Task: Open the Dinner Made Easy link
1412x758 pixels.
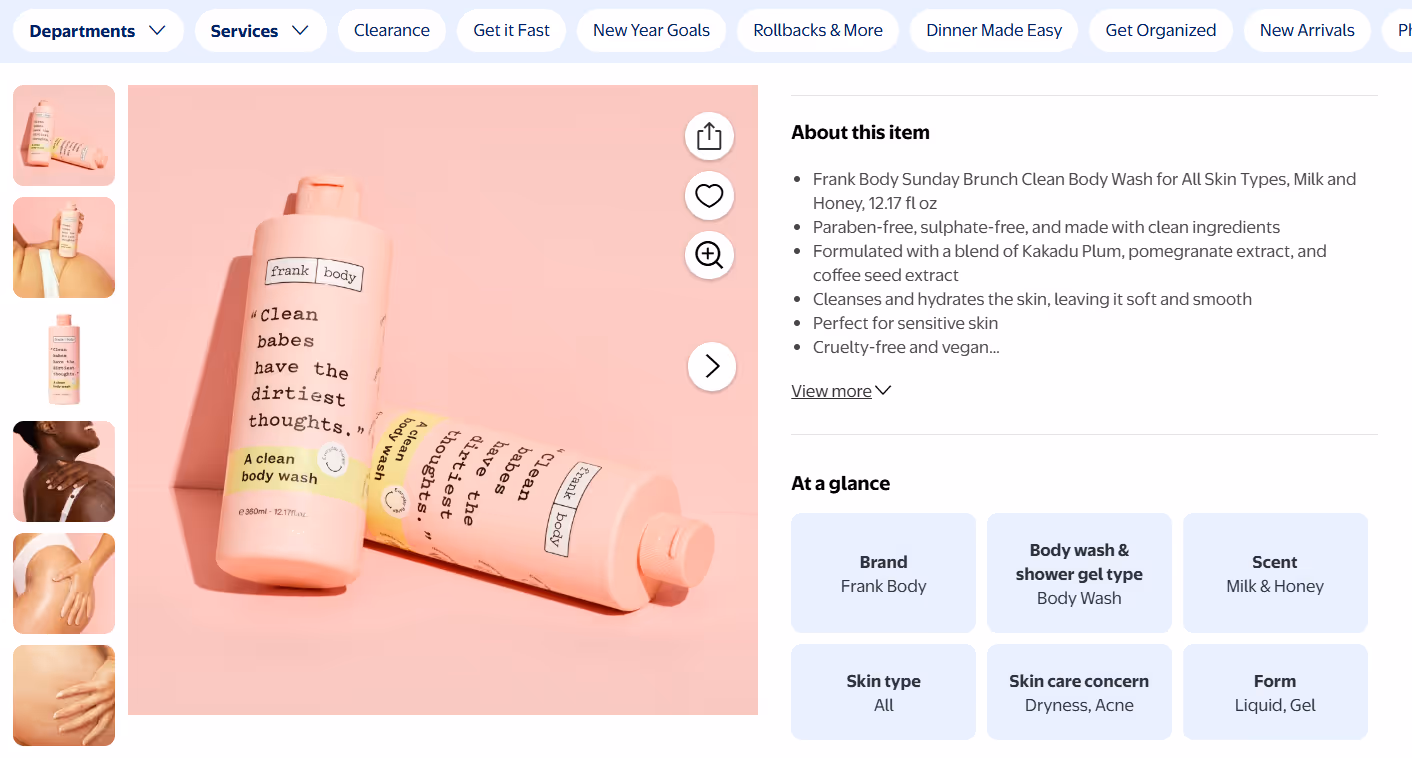Action: (x=993, y=30)
